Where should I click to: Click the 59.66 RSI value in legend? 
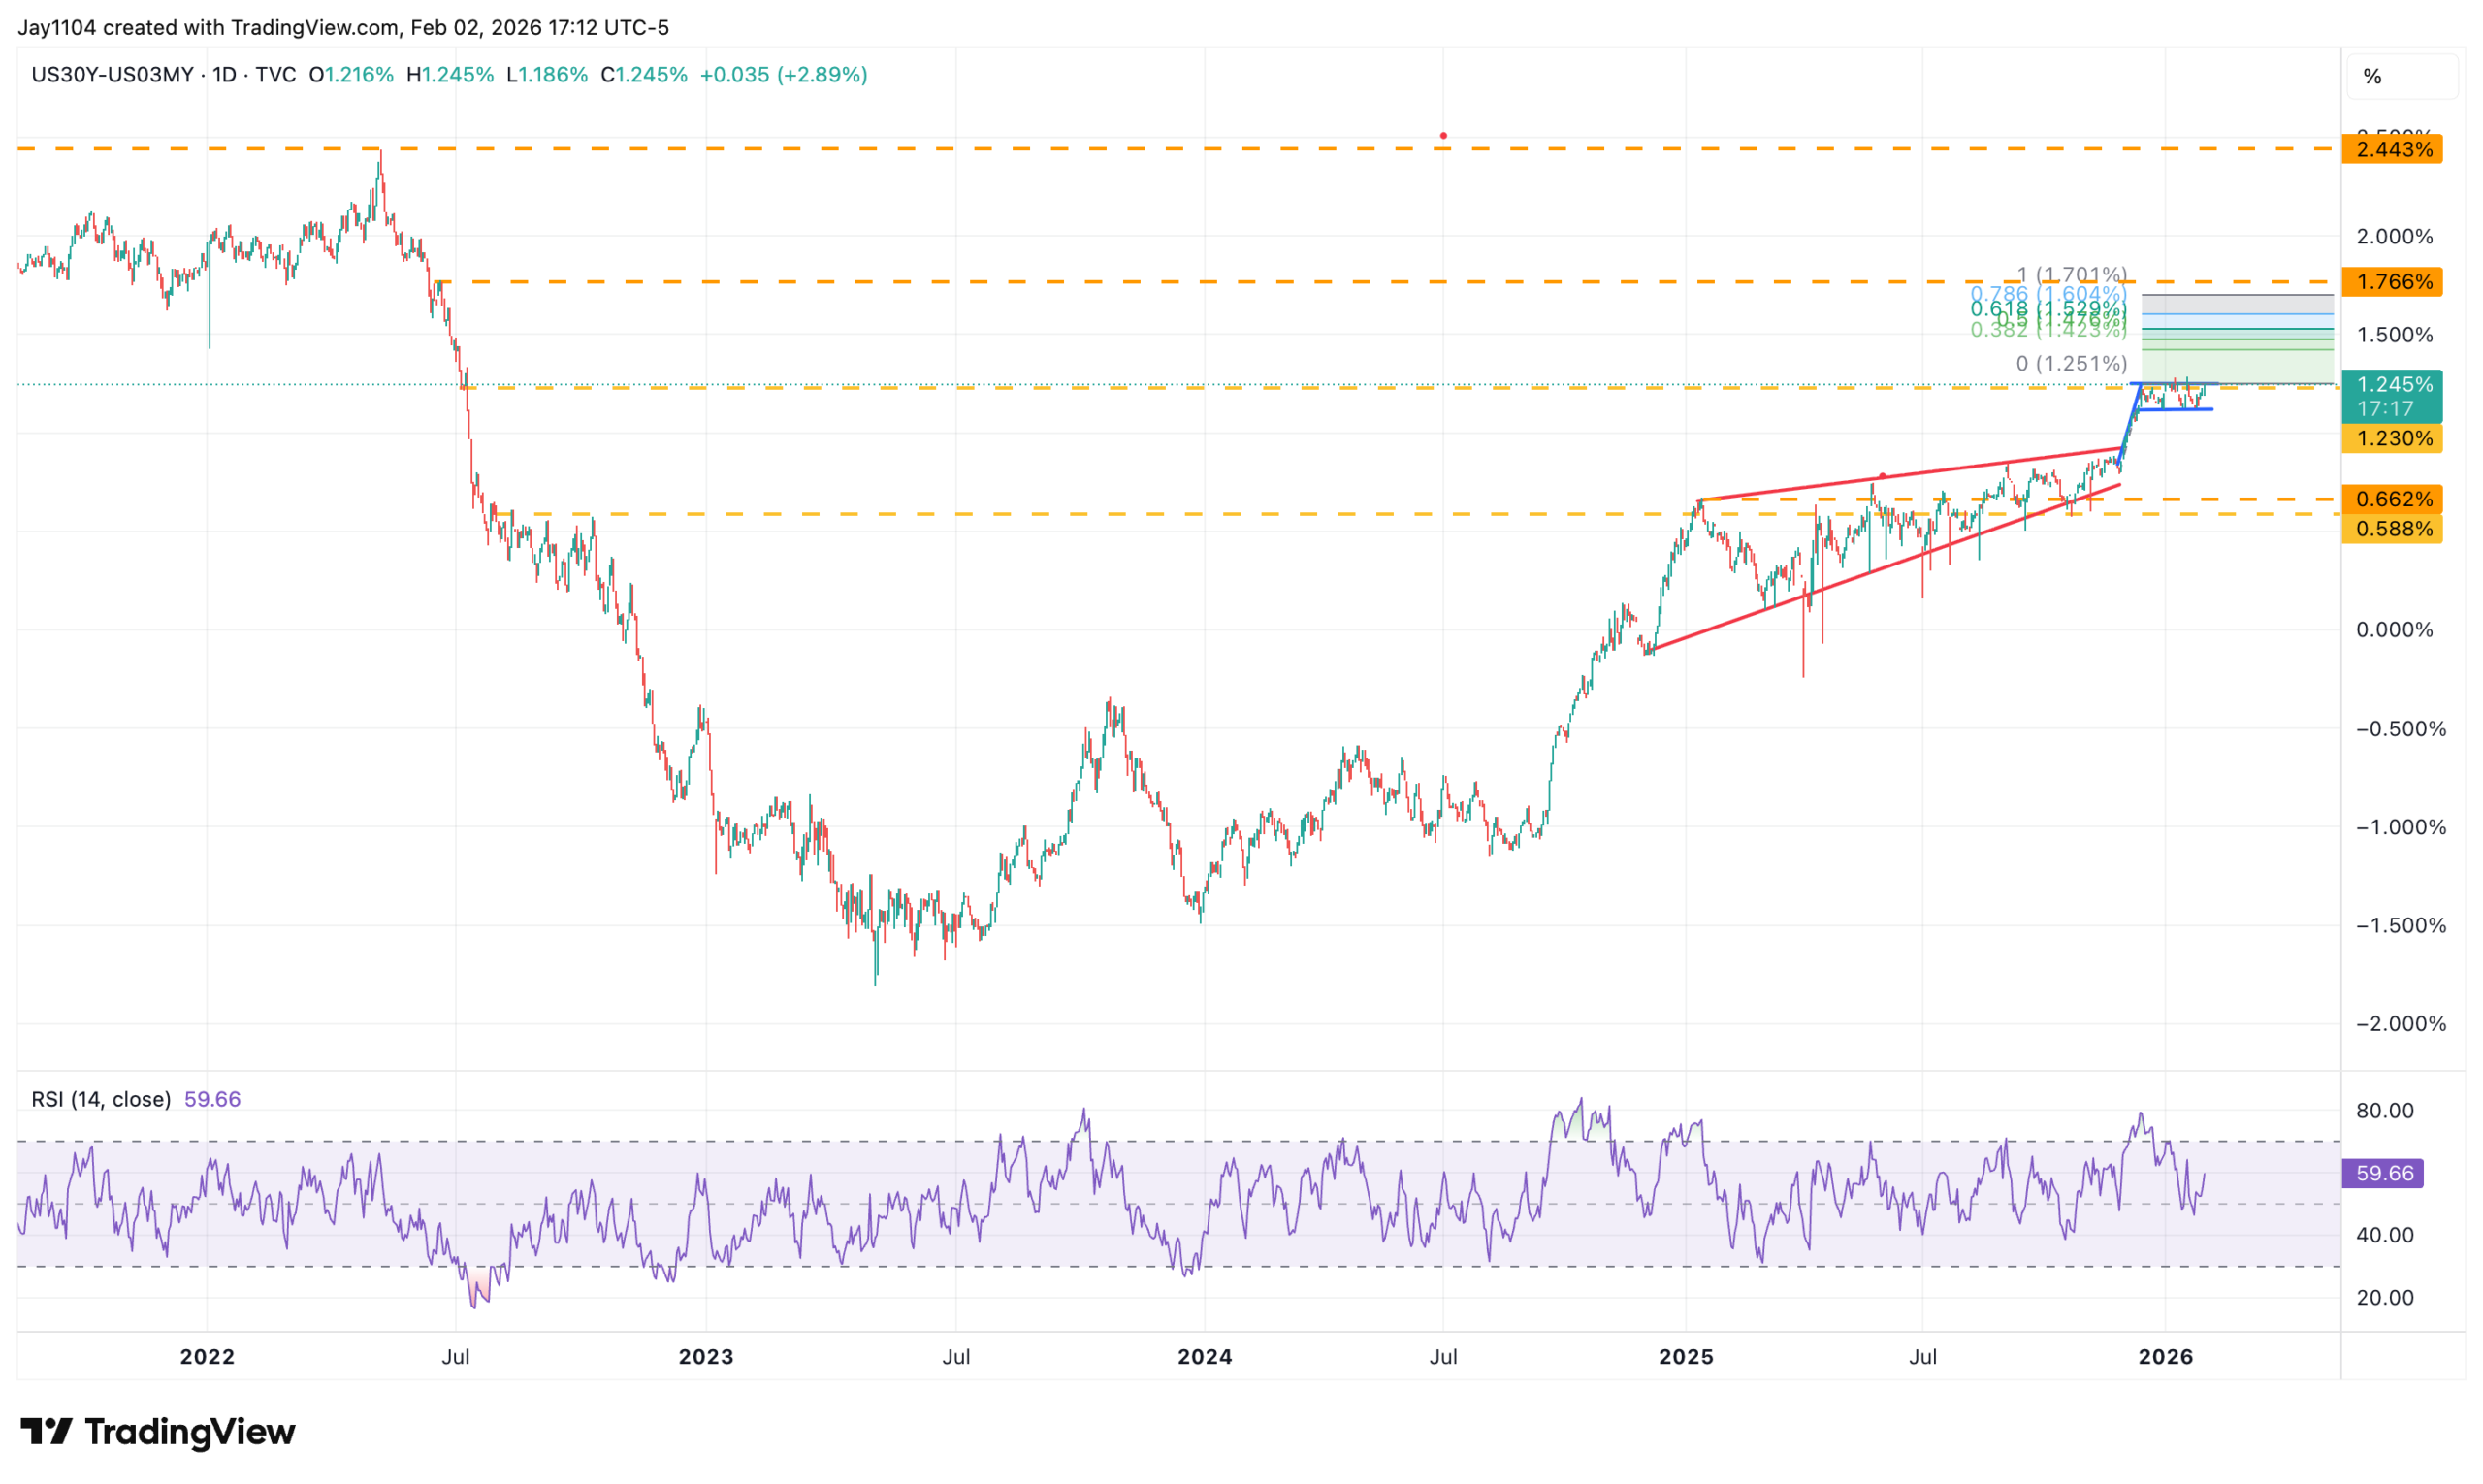click(x=212, y=1099)
